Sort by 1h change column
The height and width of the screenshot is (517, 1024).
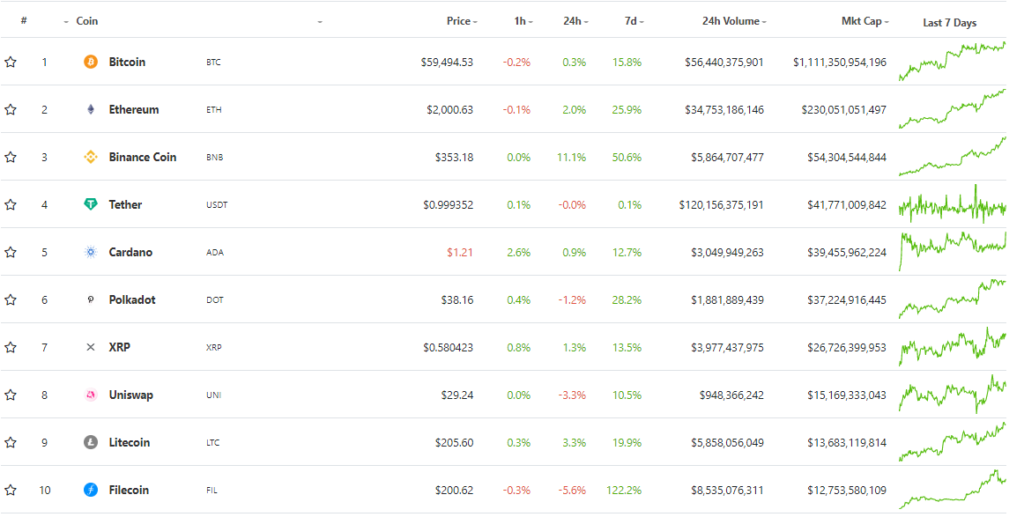pos(523,21)
